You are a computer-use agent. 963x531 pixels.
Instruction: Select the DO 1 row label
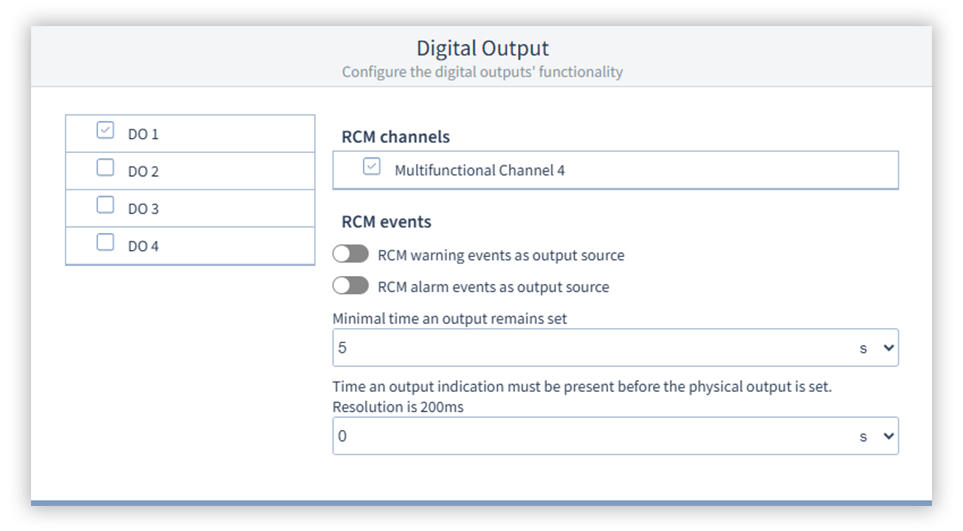143,133
